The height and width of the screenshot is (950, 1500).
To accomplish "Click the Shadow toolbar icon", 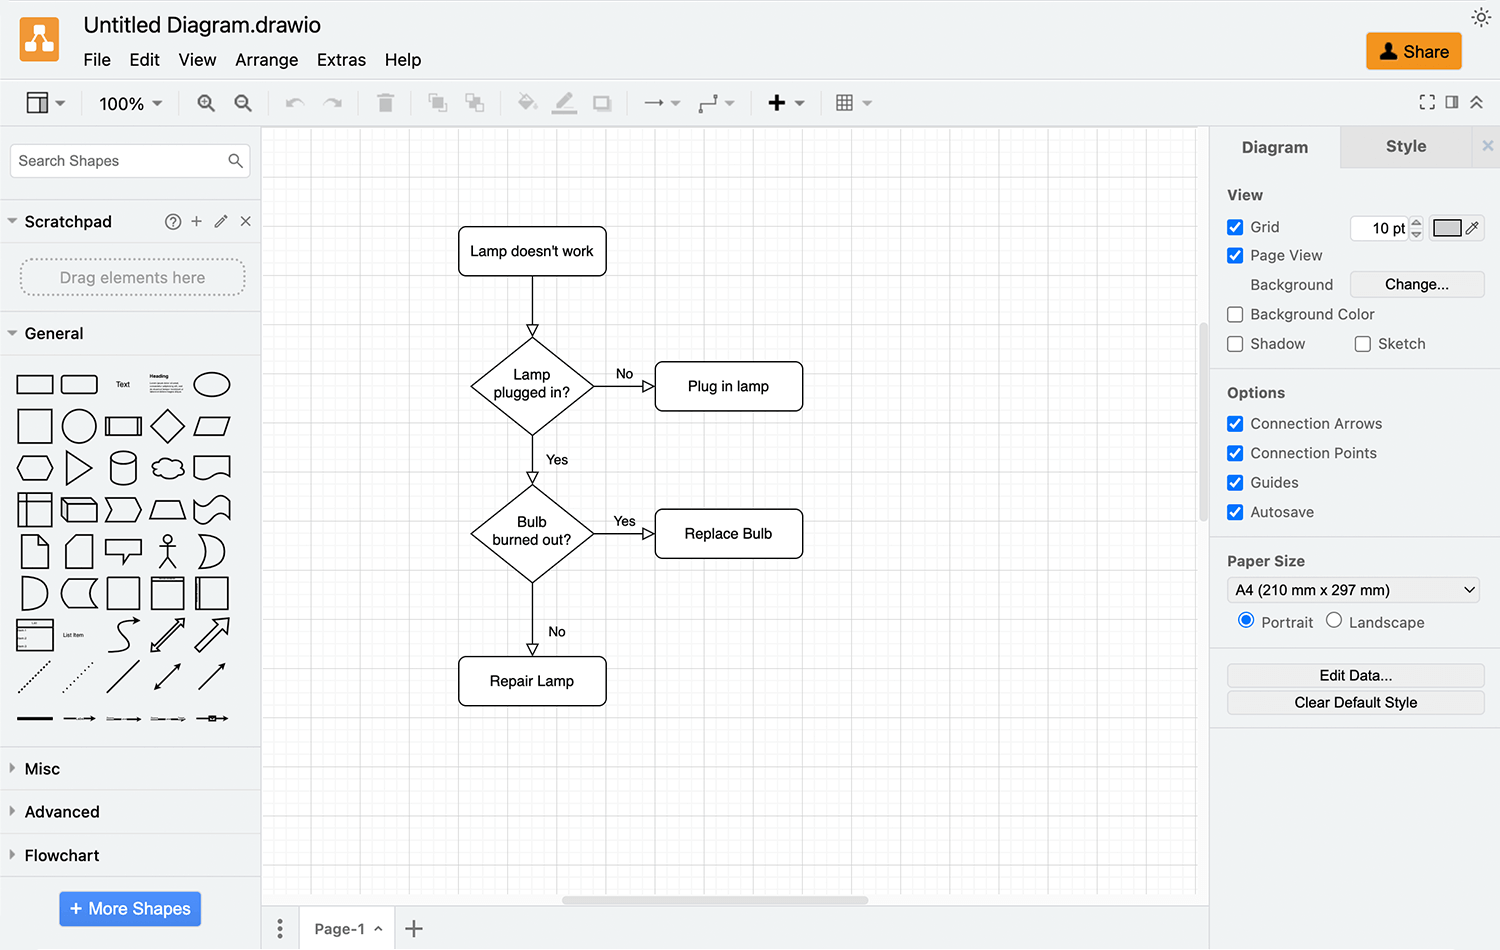I will coord(602,103).
